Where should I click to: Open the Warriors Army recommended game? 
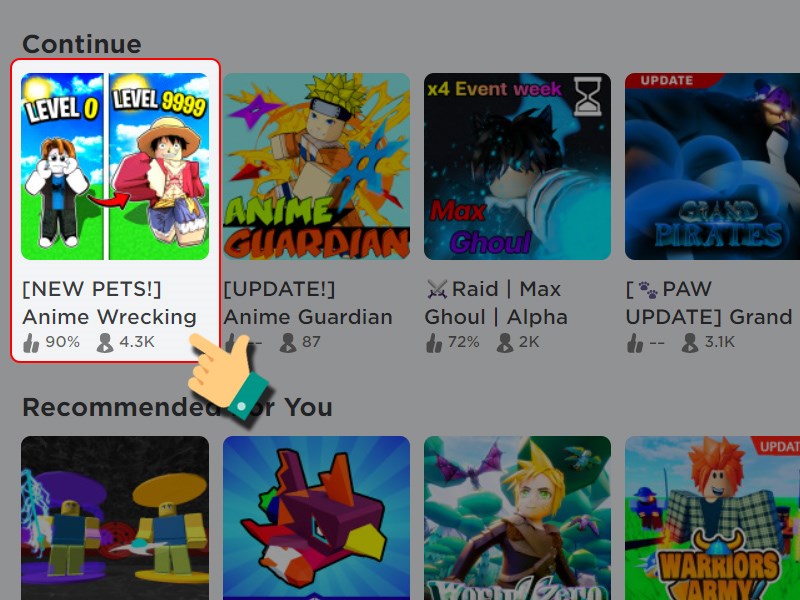pos(712,518)
